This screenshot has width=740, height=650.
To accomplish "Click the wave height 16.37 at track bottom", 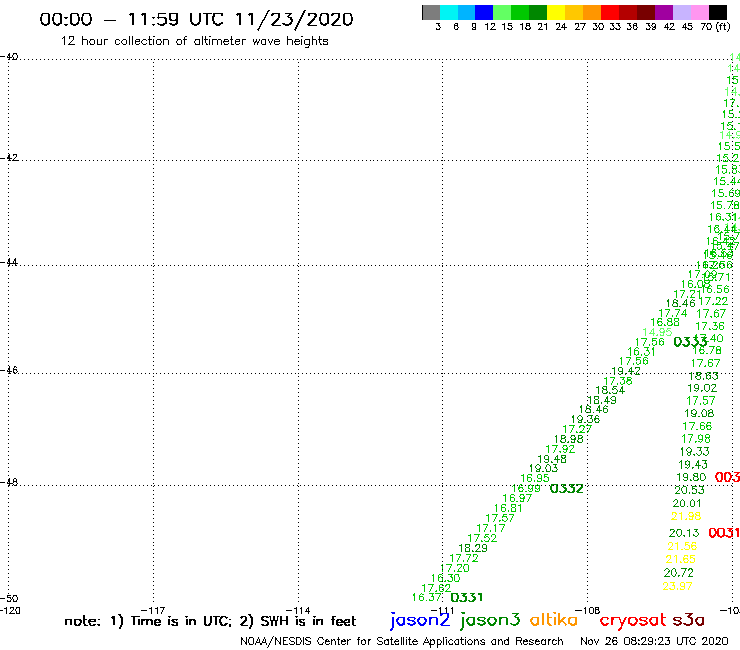I will [x=427, y=598].
